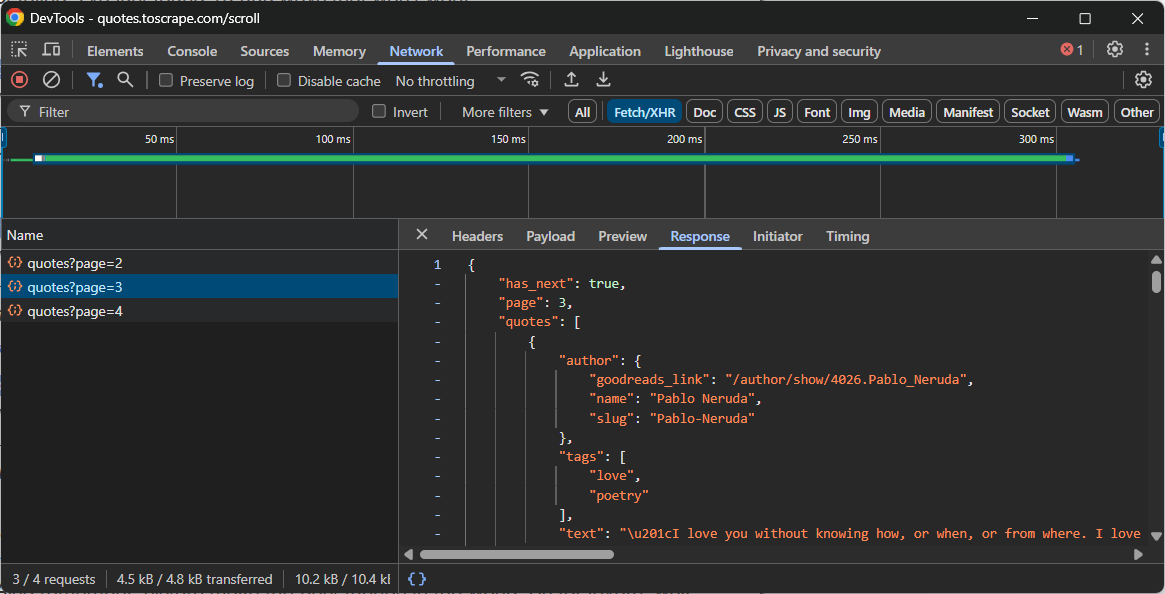
Task: Show the Payload tab of request
Action: pos(551,236)
